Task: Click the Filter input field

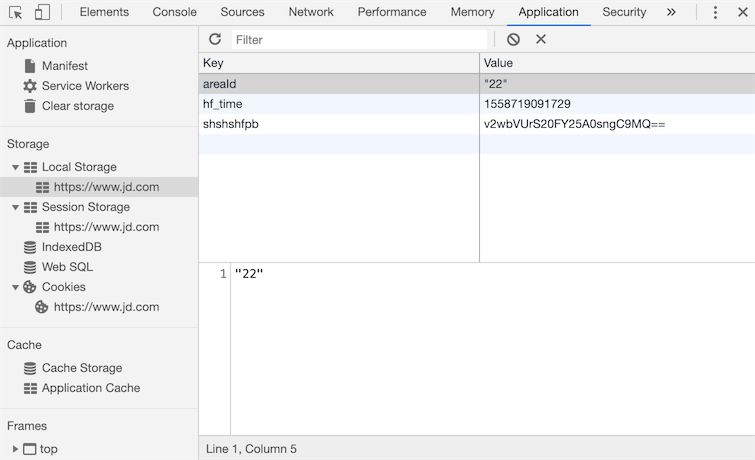Action: [358, 39]
